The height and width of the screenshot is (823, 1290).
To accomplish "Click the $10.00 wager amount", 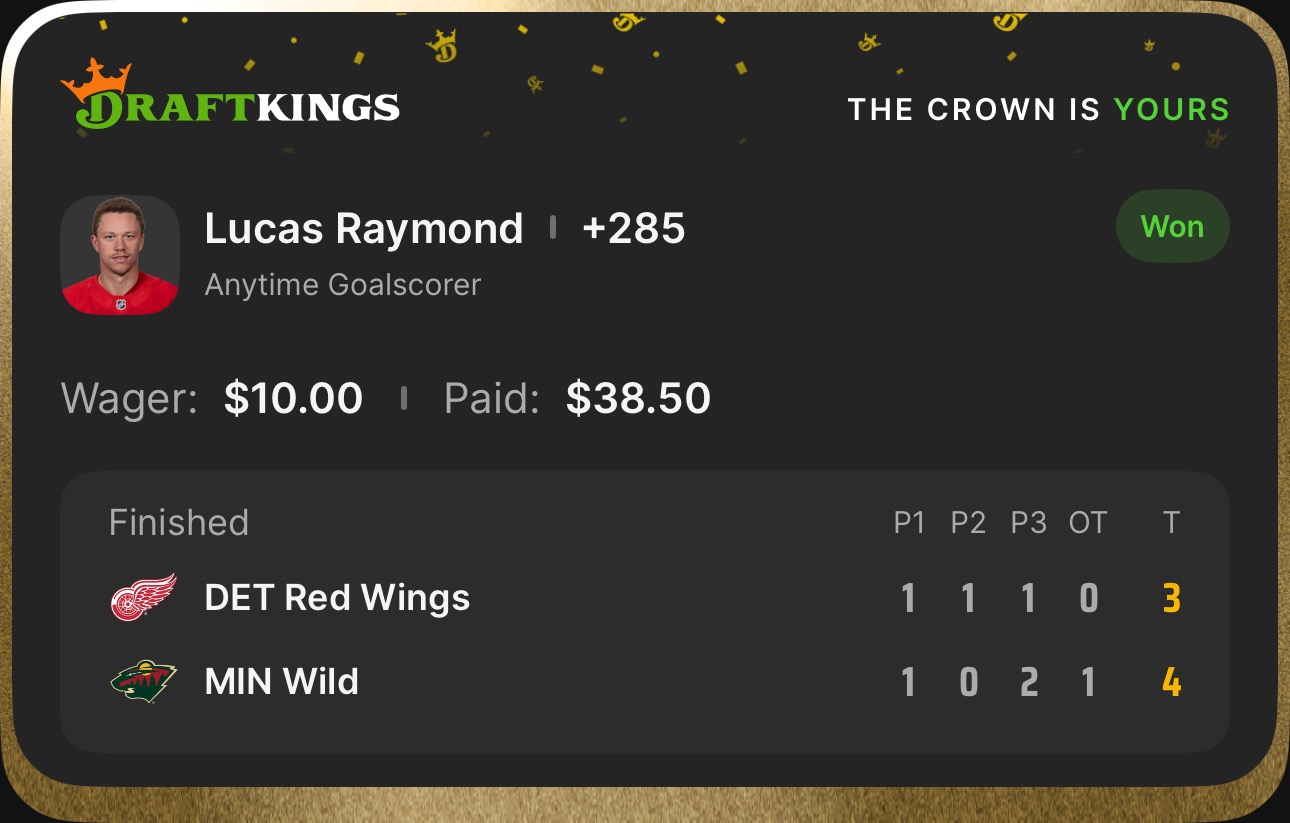I will [293, 398].
